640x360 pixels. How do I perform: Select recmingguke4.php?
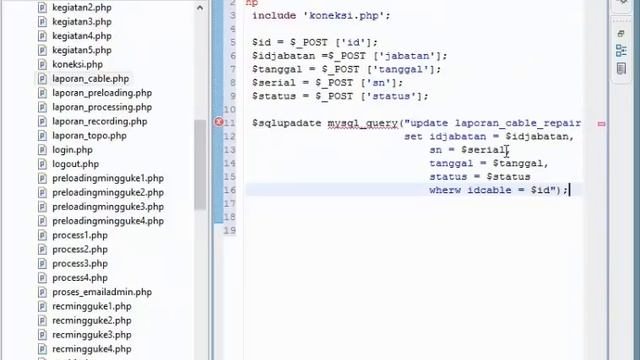click(92, 349)
